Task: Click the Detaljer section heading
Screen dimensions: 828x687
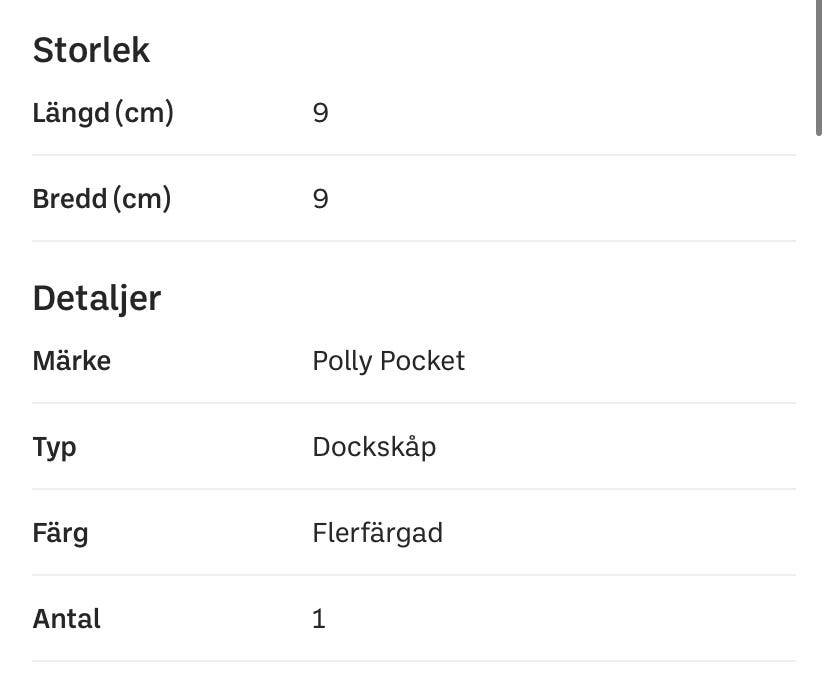Action: [x=96, y=298]
